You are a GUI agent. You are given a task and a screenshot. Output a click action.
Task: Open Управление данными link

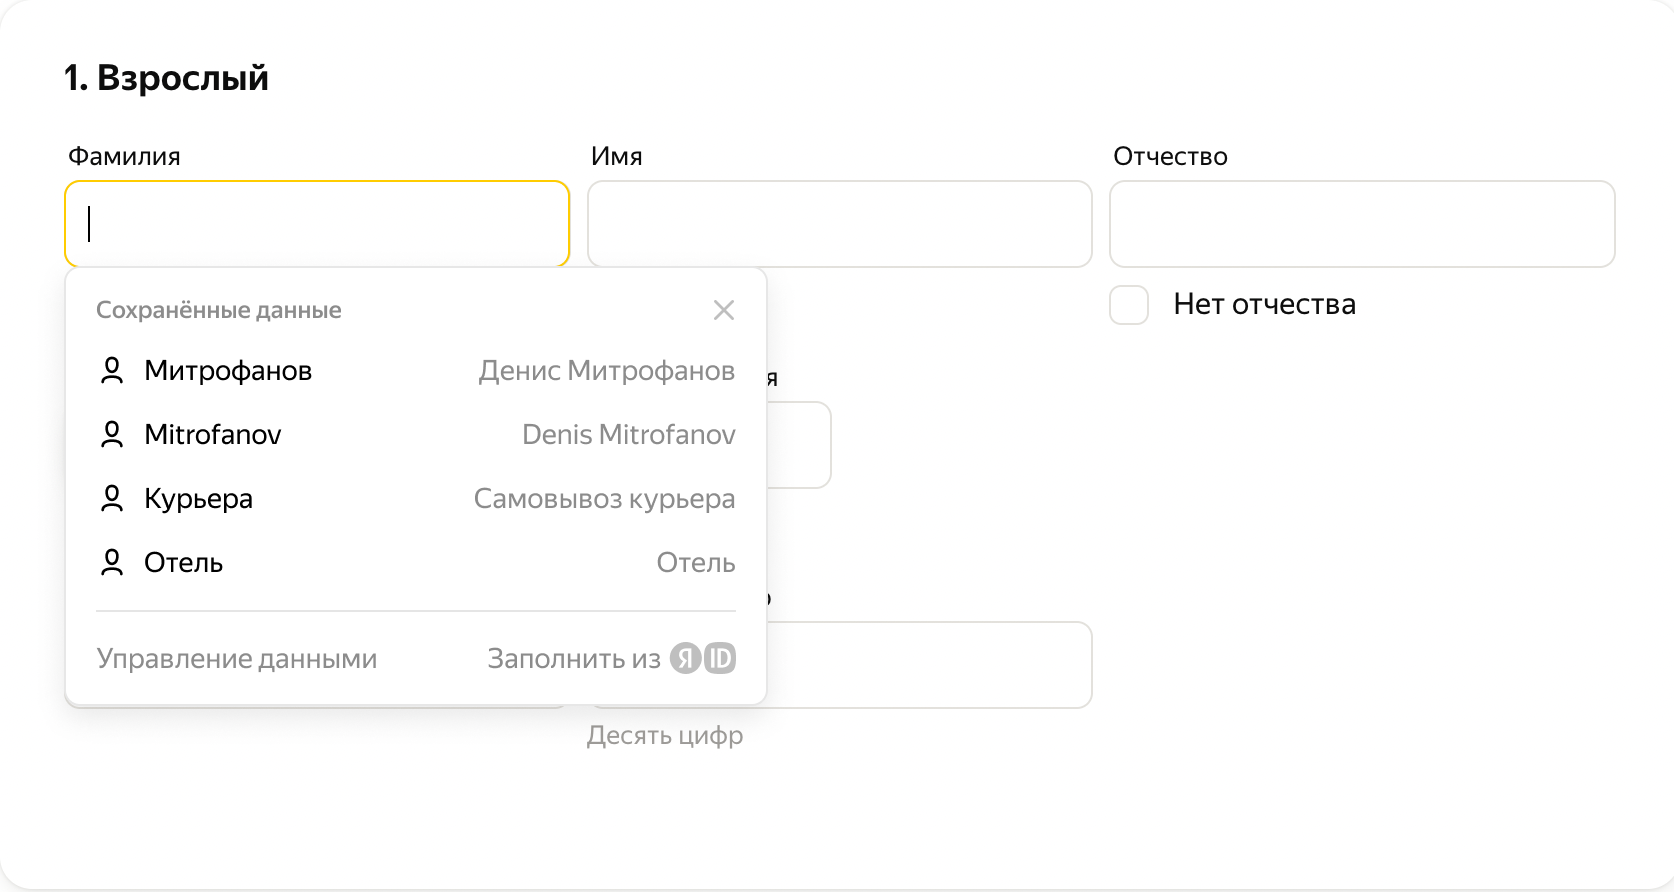237,659
